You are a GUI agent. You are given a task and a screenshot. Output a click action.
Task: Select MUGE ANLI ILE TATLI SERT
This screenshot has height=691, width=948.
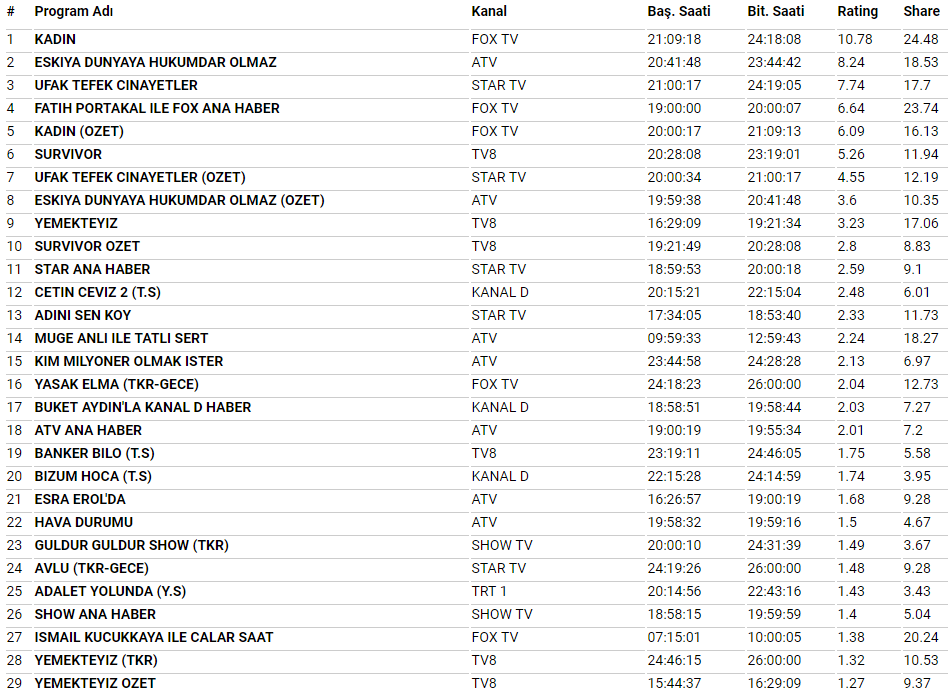[121, 338]
